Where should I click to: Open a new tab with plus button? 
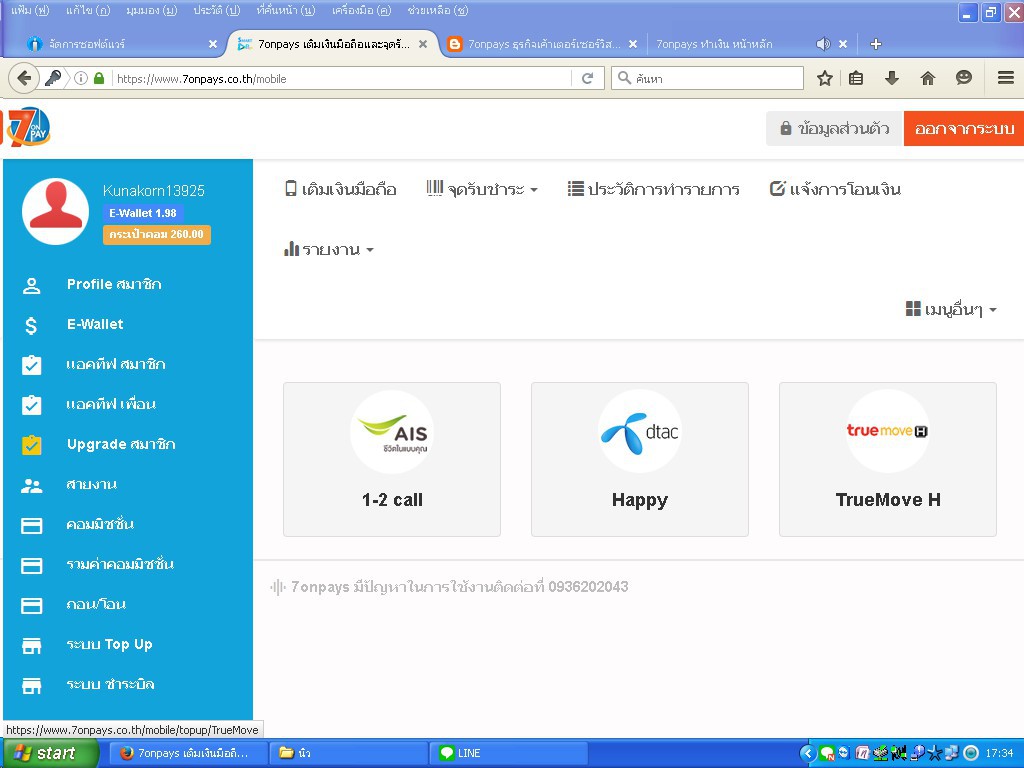(x=876, y=44)
